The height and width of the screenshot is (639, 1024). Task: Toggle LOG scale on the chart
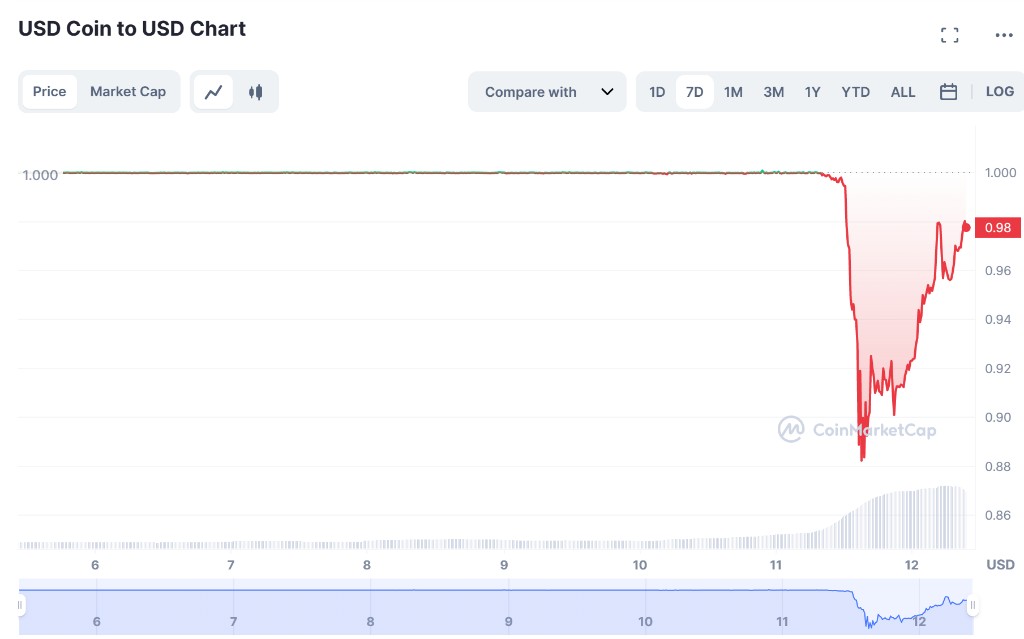coord(999,92)
